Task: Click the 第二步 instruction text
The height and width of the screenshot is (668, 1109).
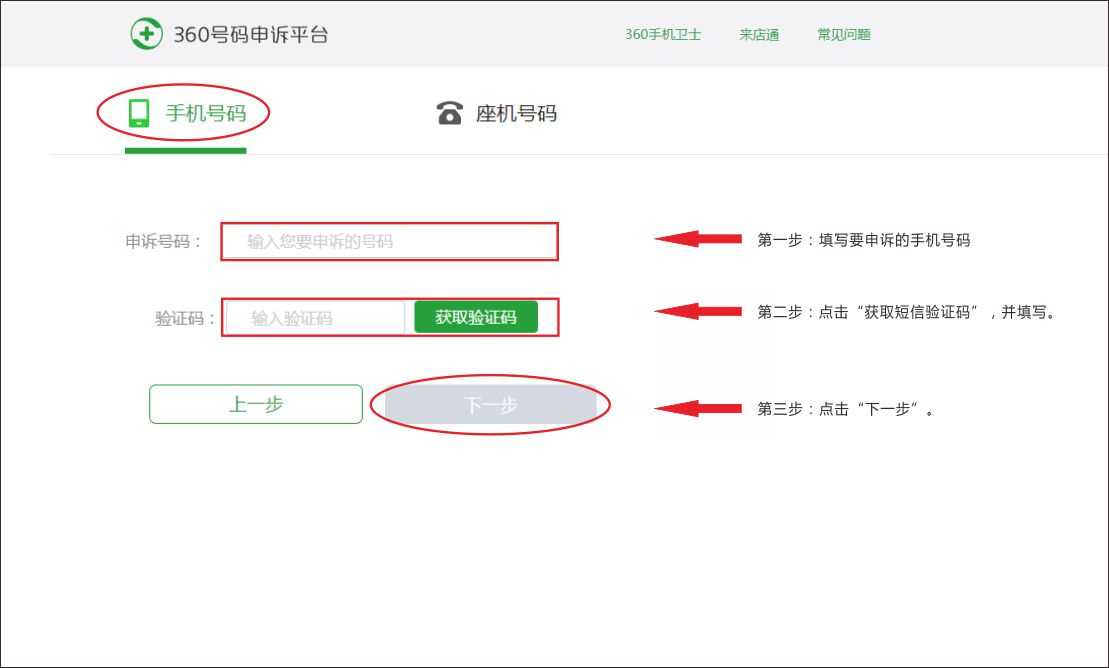Action: 906,312
